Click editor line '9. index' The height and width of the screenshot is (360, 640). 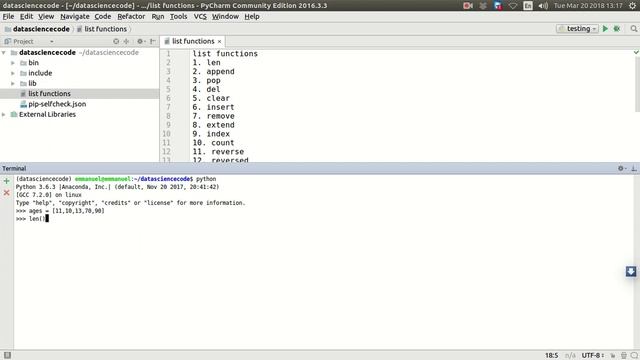[x=211, y=134]
